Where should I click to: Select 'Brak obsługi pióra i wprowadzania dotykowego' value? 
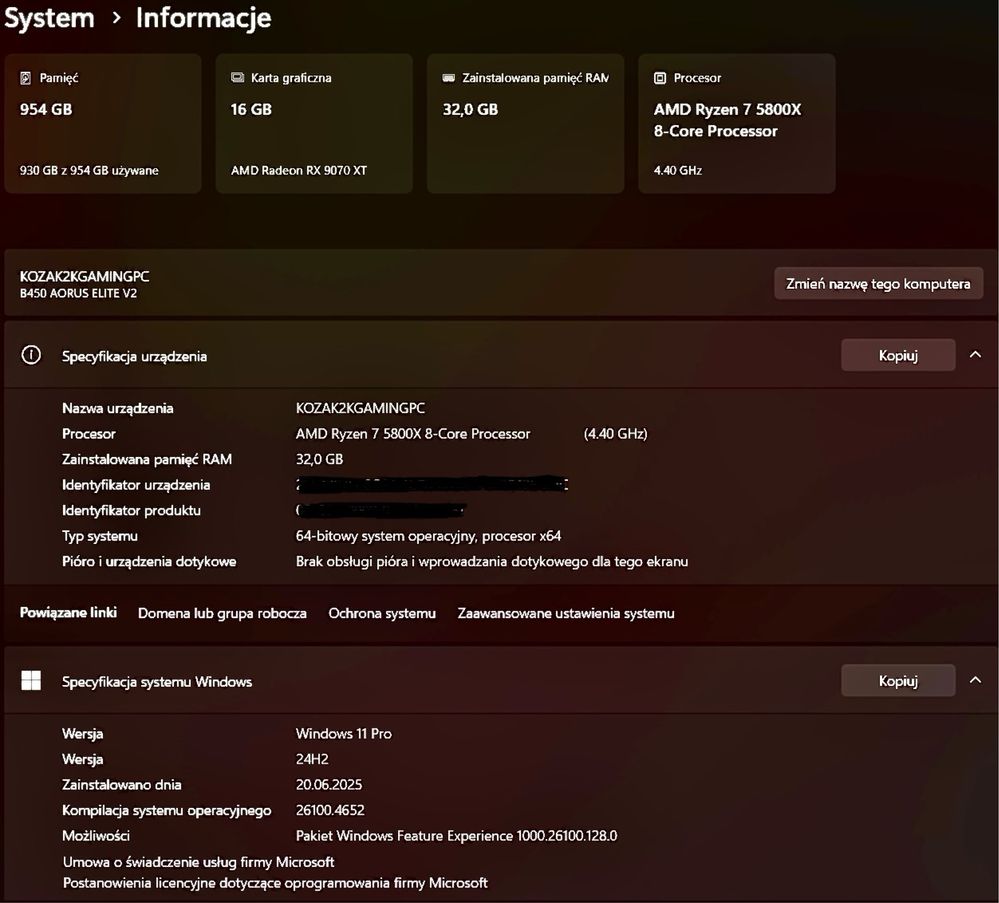coord(492,561)
